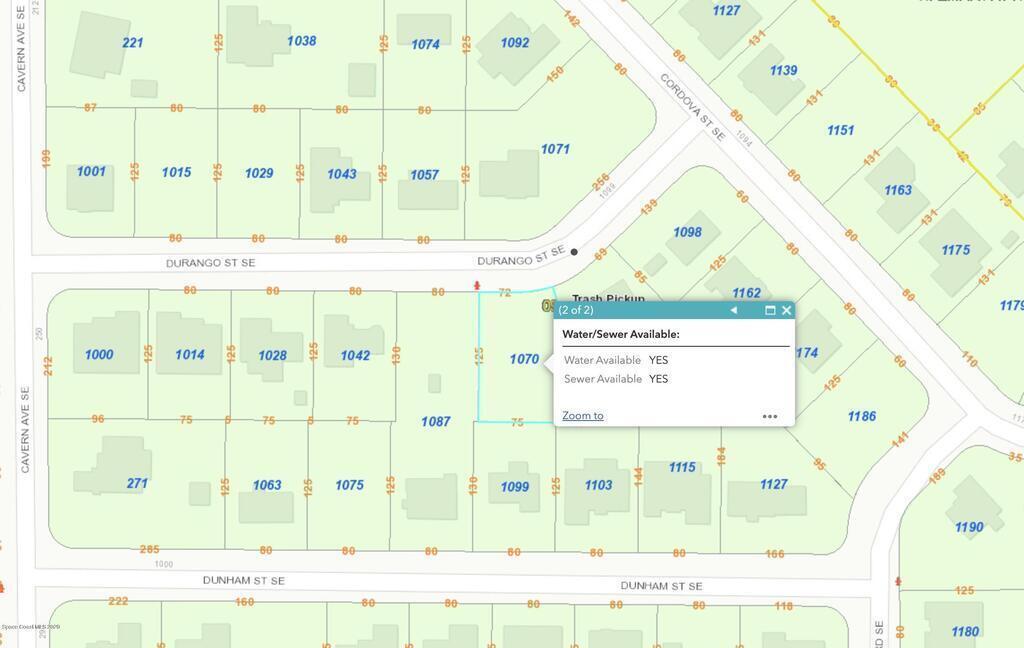The image size is (1024, 648).
Task: Open the popup's three-dot more options menu
Action: tap(770, 416)
